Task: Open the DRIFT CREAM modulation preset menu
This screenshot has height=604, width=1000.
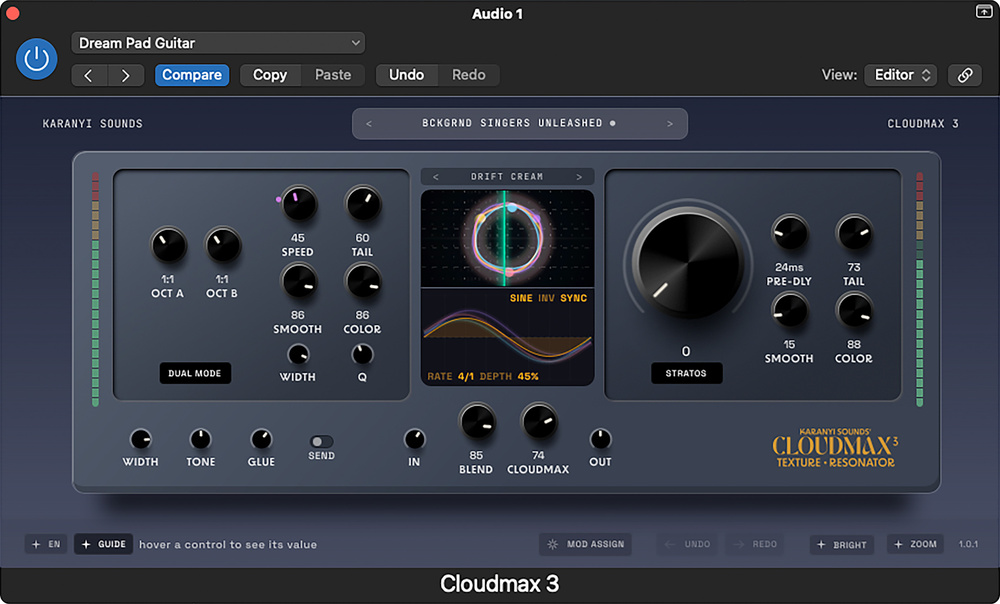Action: pos(507,177)
